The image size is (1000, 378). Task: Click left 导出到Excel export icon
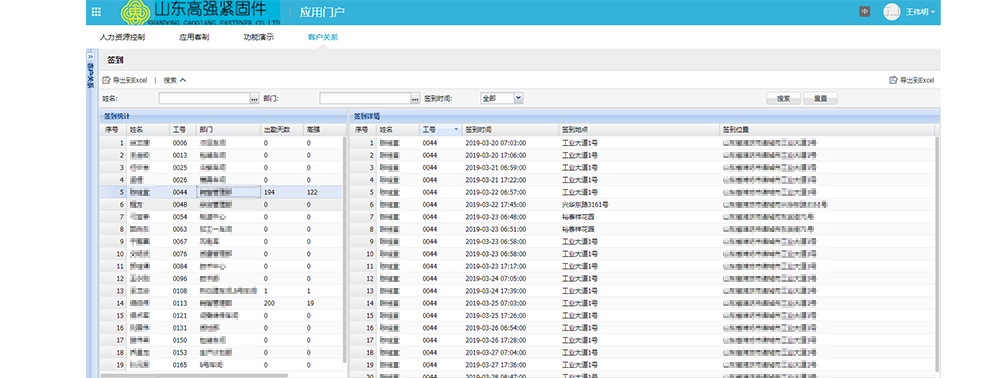[107, 80]
